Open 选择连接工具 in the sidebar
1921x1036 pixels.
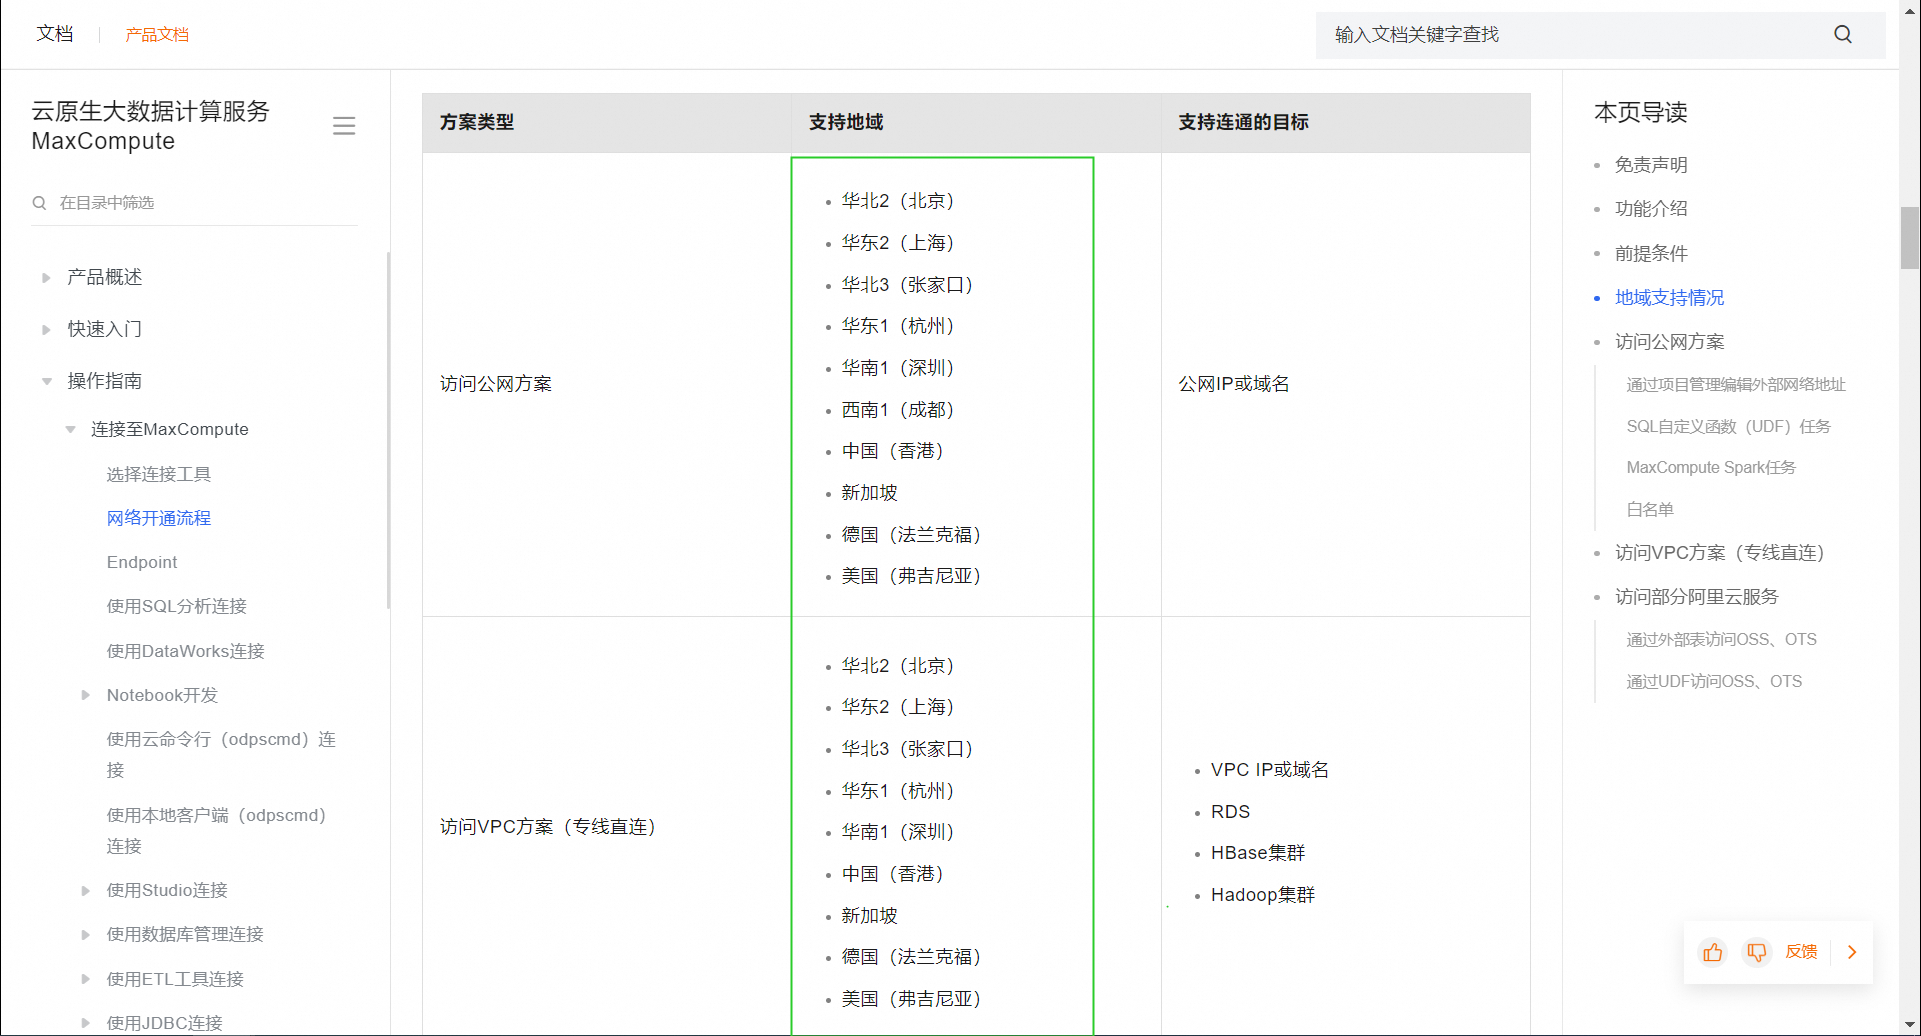pos(159,474)
